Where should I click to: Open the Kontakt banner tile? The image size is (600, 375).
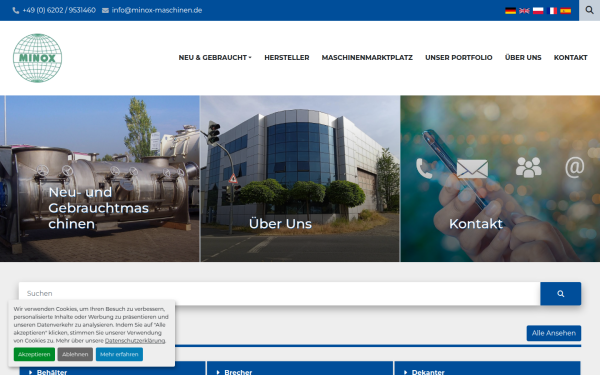(500, 179)
